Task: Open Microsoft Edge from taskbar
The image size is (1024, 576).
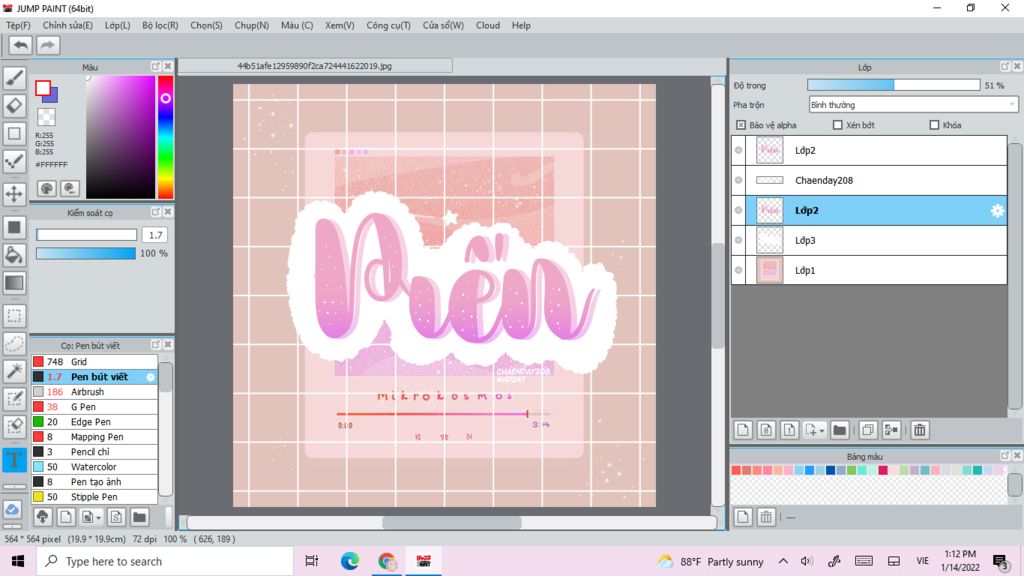Action: click(350, 562)
